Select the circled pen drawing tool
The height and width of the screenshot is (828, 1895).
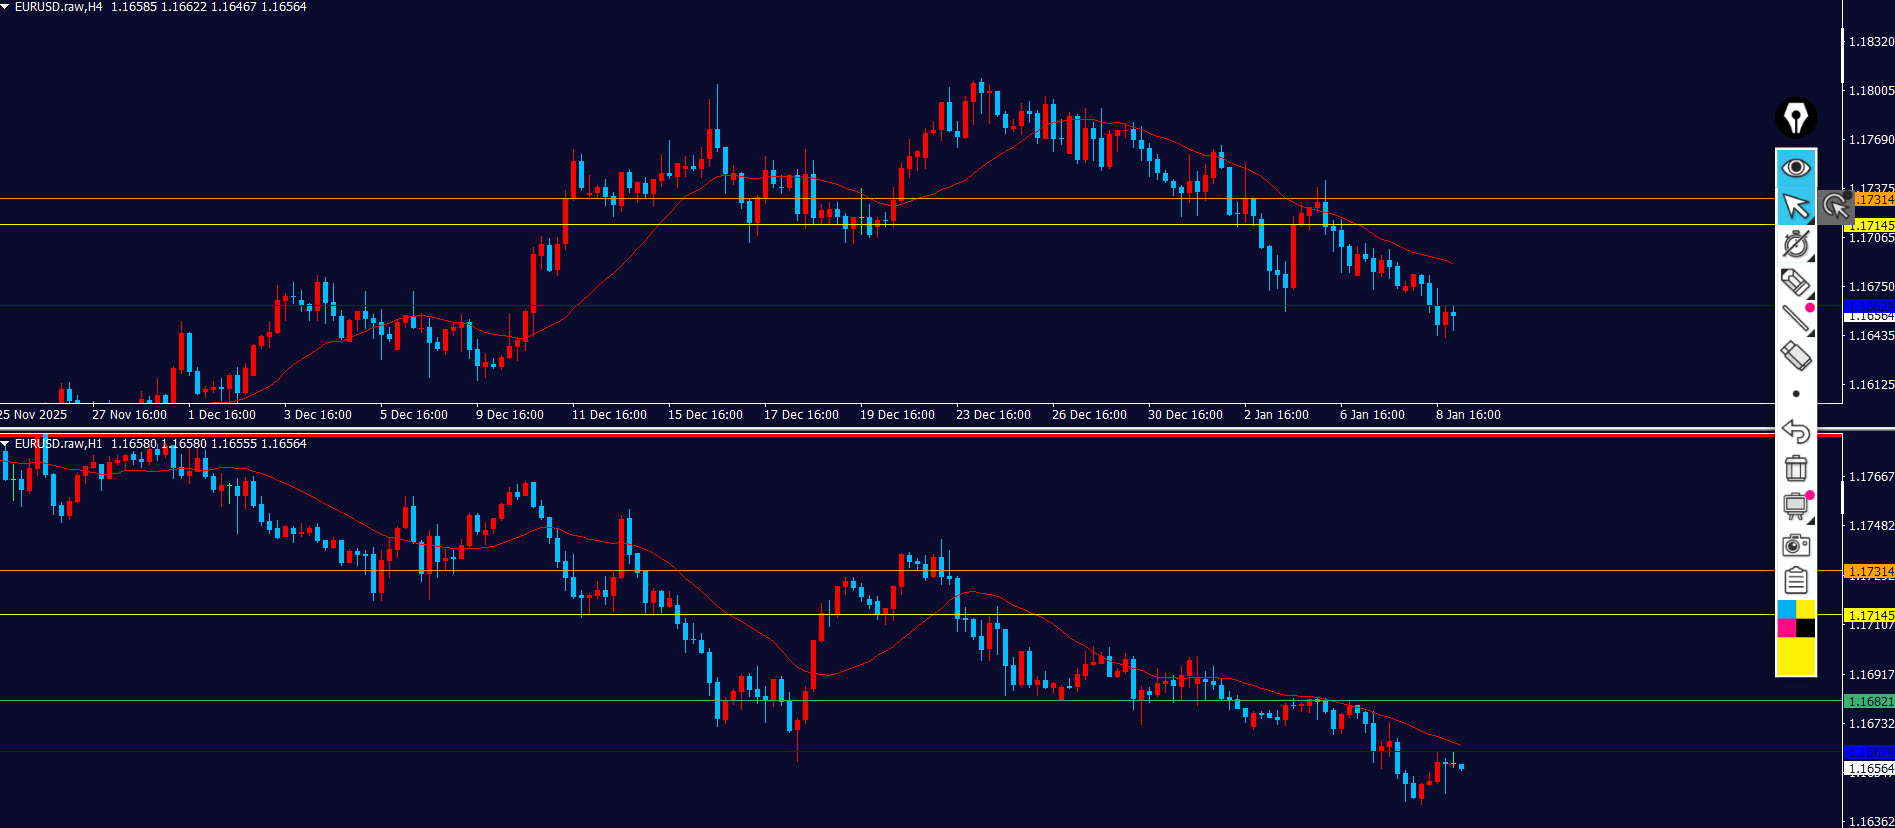1796,244
